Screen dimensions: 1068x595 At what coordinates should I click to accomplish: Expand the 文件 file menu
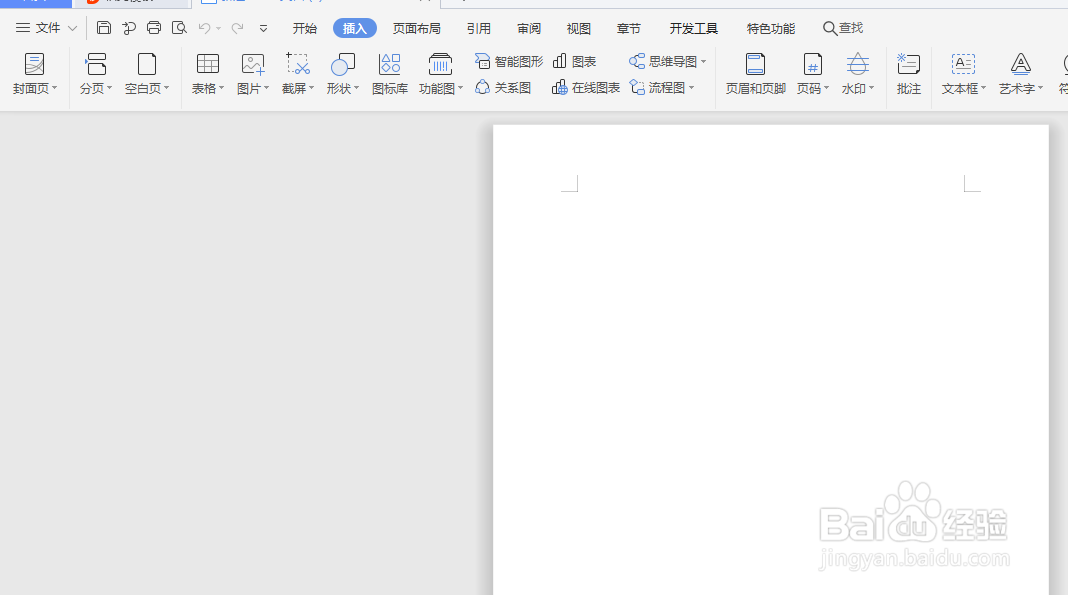pos(45,27)
